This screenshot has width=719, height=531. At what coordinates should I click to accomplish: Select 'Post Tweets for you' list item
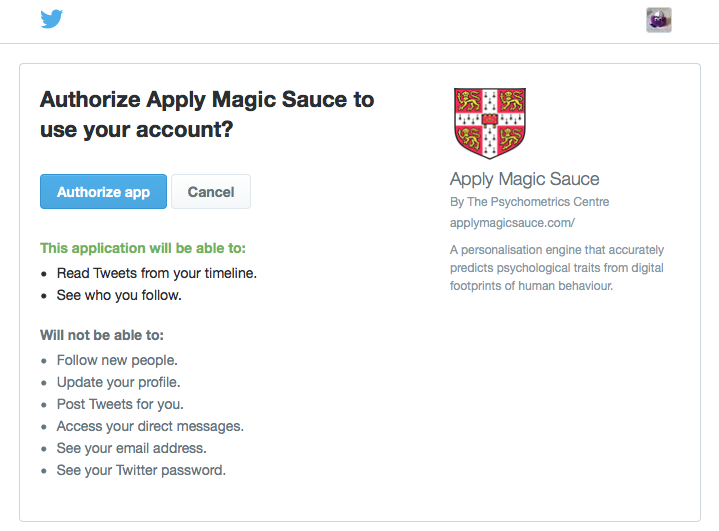tap(120, 404)
